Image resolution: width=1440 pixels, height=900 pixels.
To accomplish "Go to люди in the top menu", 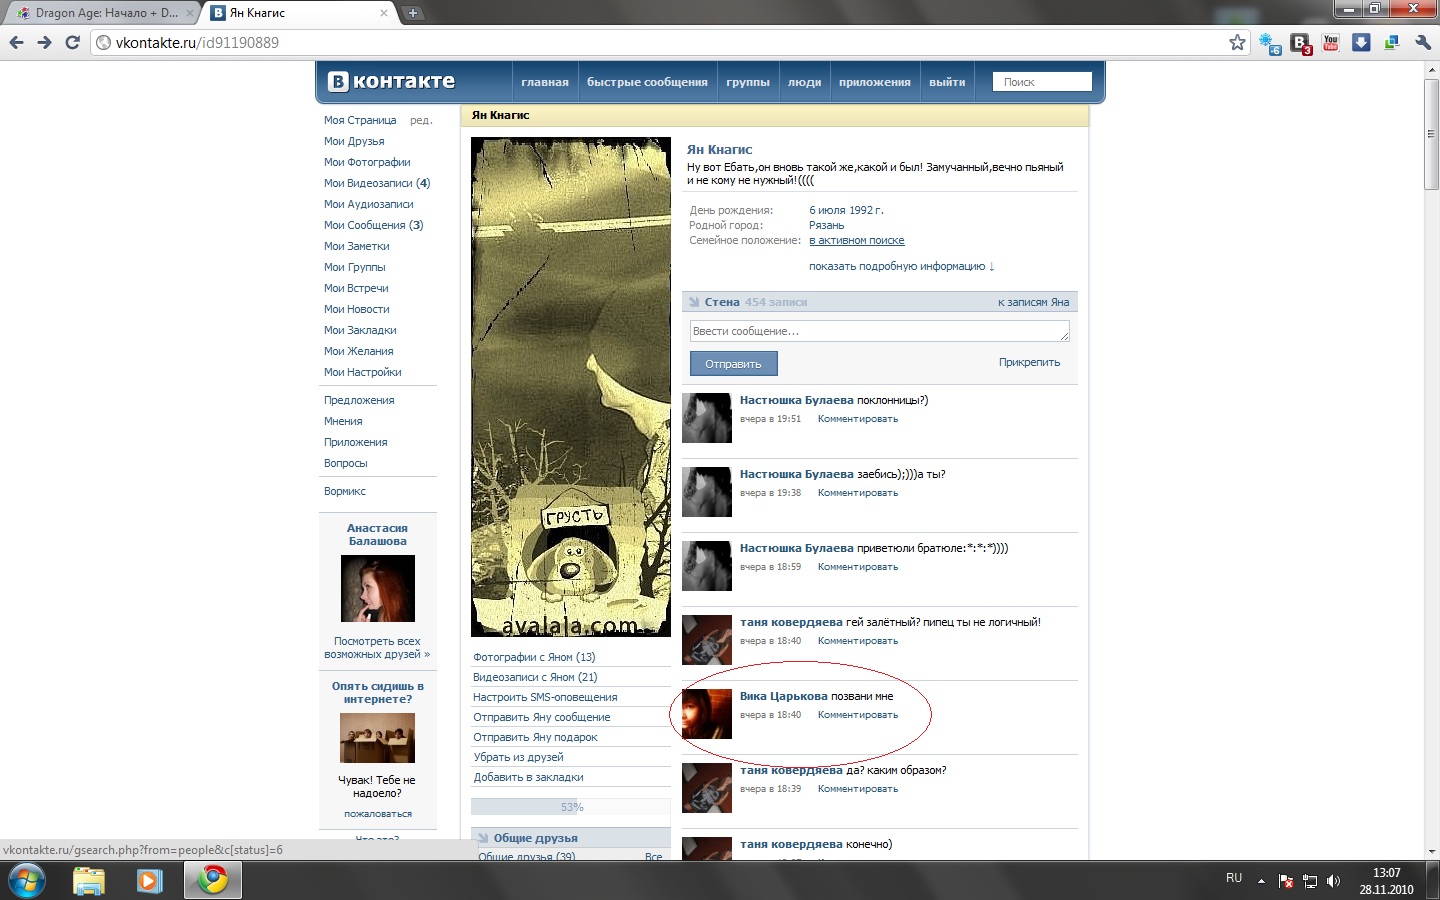I will (804, 82).
